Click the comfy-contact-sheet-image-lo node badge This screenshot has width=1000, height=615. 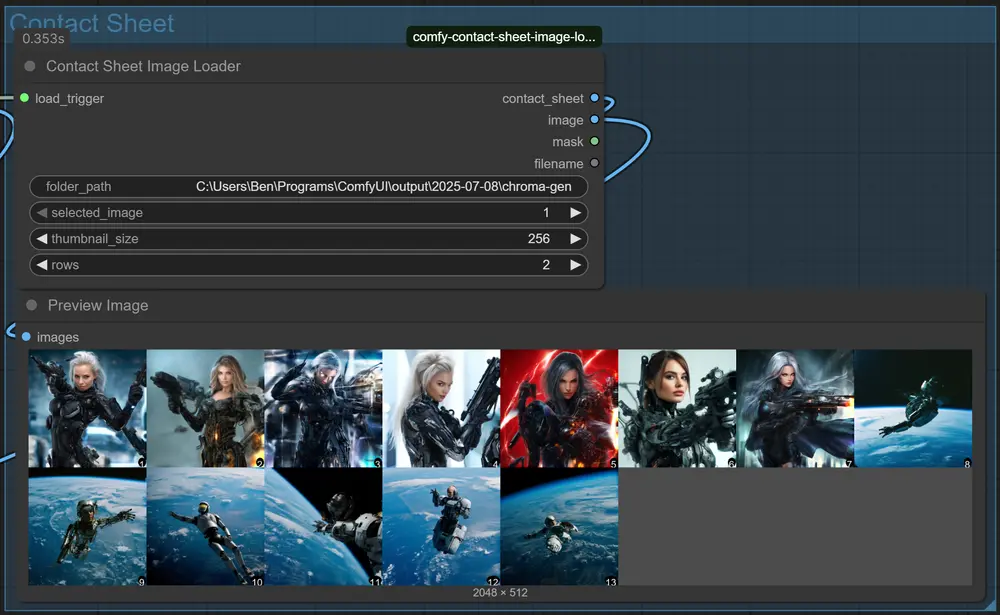(x=503, y=35)
